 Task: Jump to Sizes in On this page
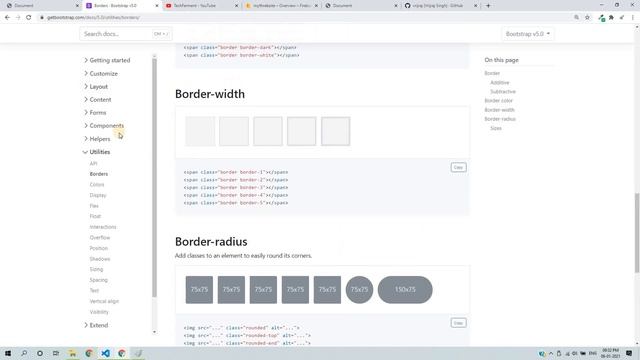click(x=496, y=128)
